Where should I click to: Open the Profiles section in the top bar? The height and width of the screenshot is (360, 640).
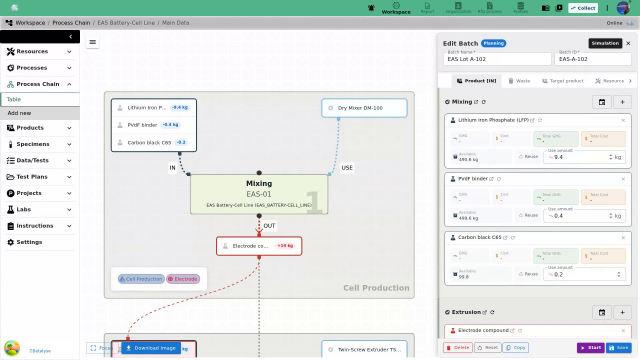(520, 8)
